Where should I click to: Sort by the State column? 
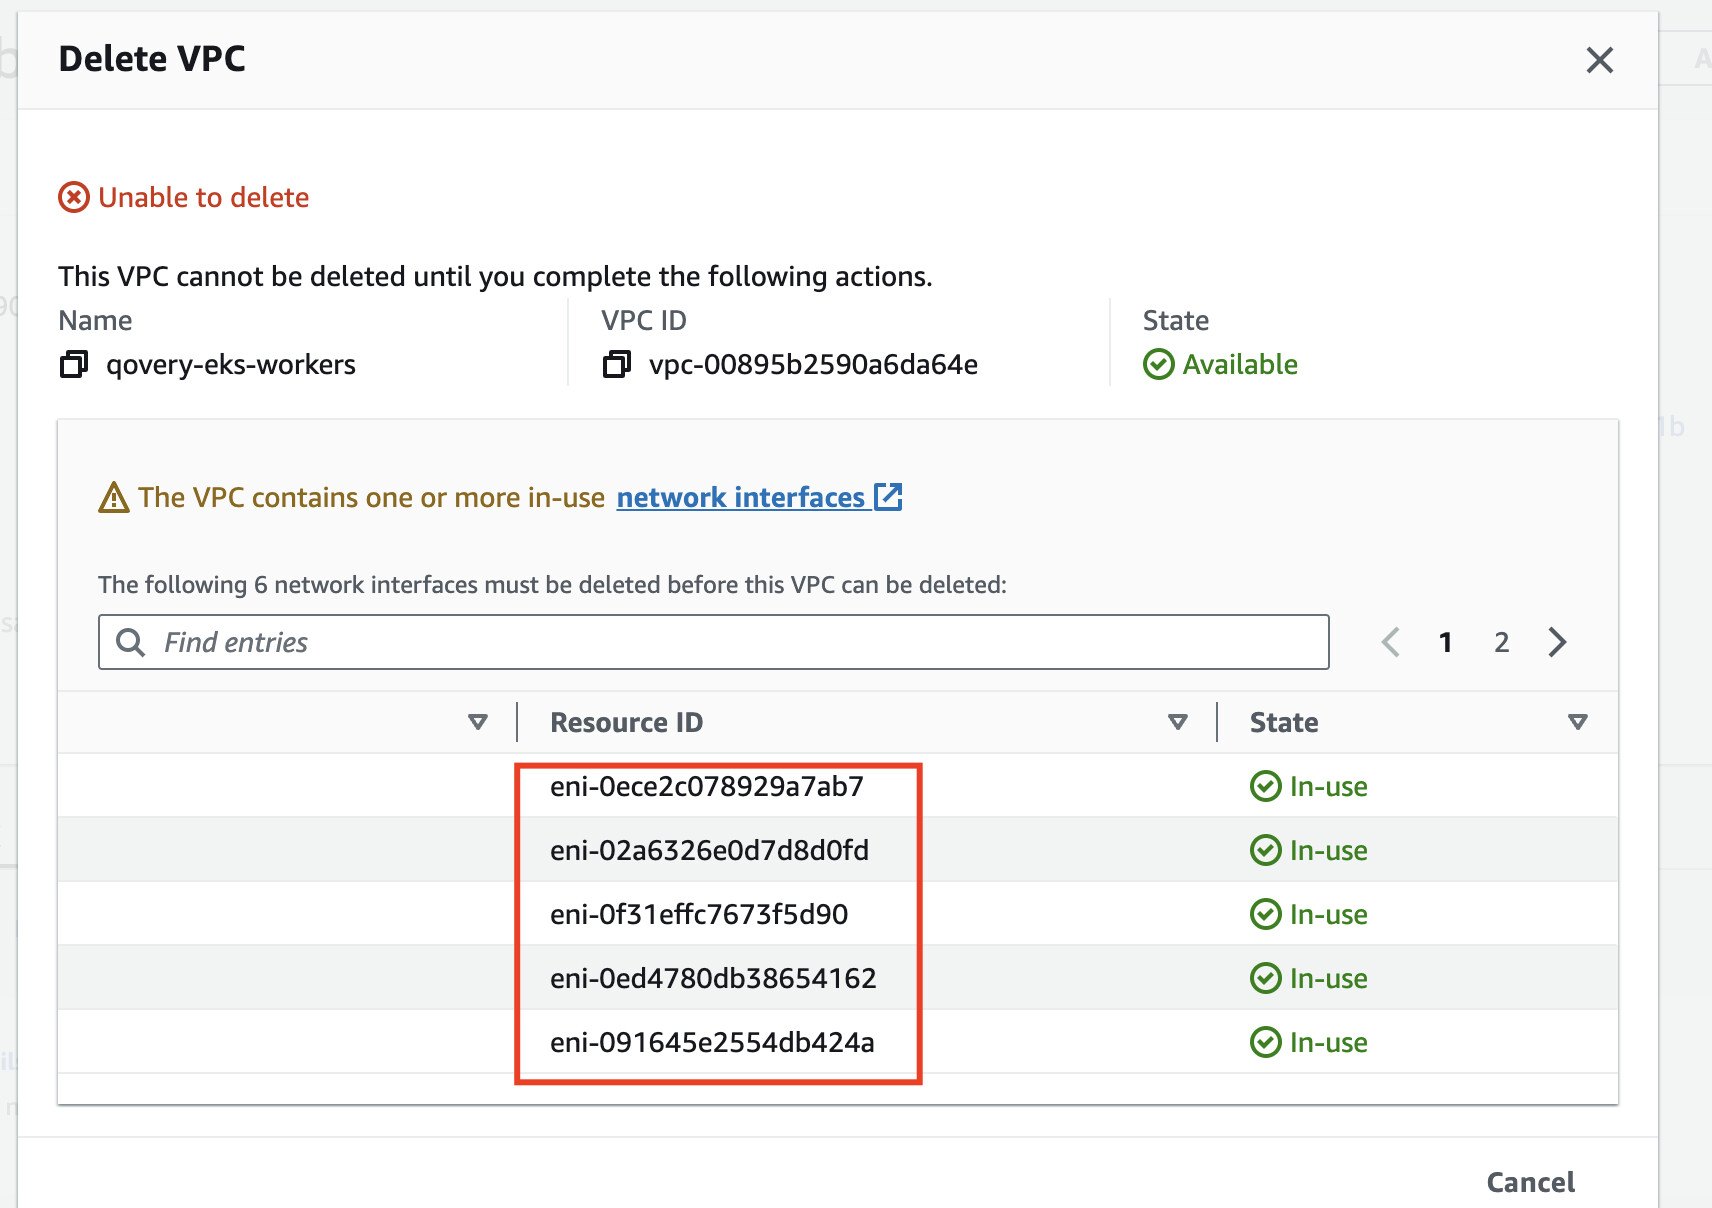click(1578, 722)
